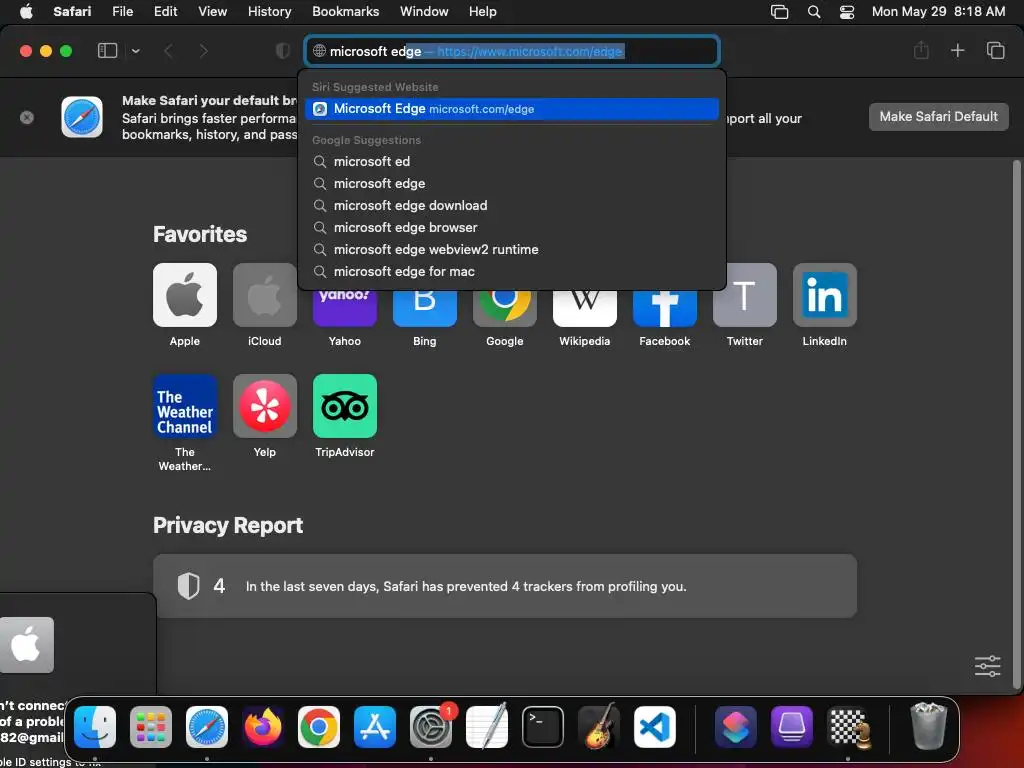Open the Bing favorite
Viewport: 1024px width, 768px height.
point(424,307)
